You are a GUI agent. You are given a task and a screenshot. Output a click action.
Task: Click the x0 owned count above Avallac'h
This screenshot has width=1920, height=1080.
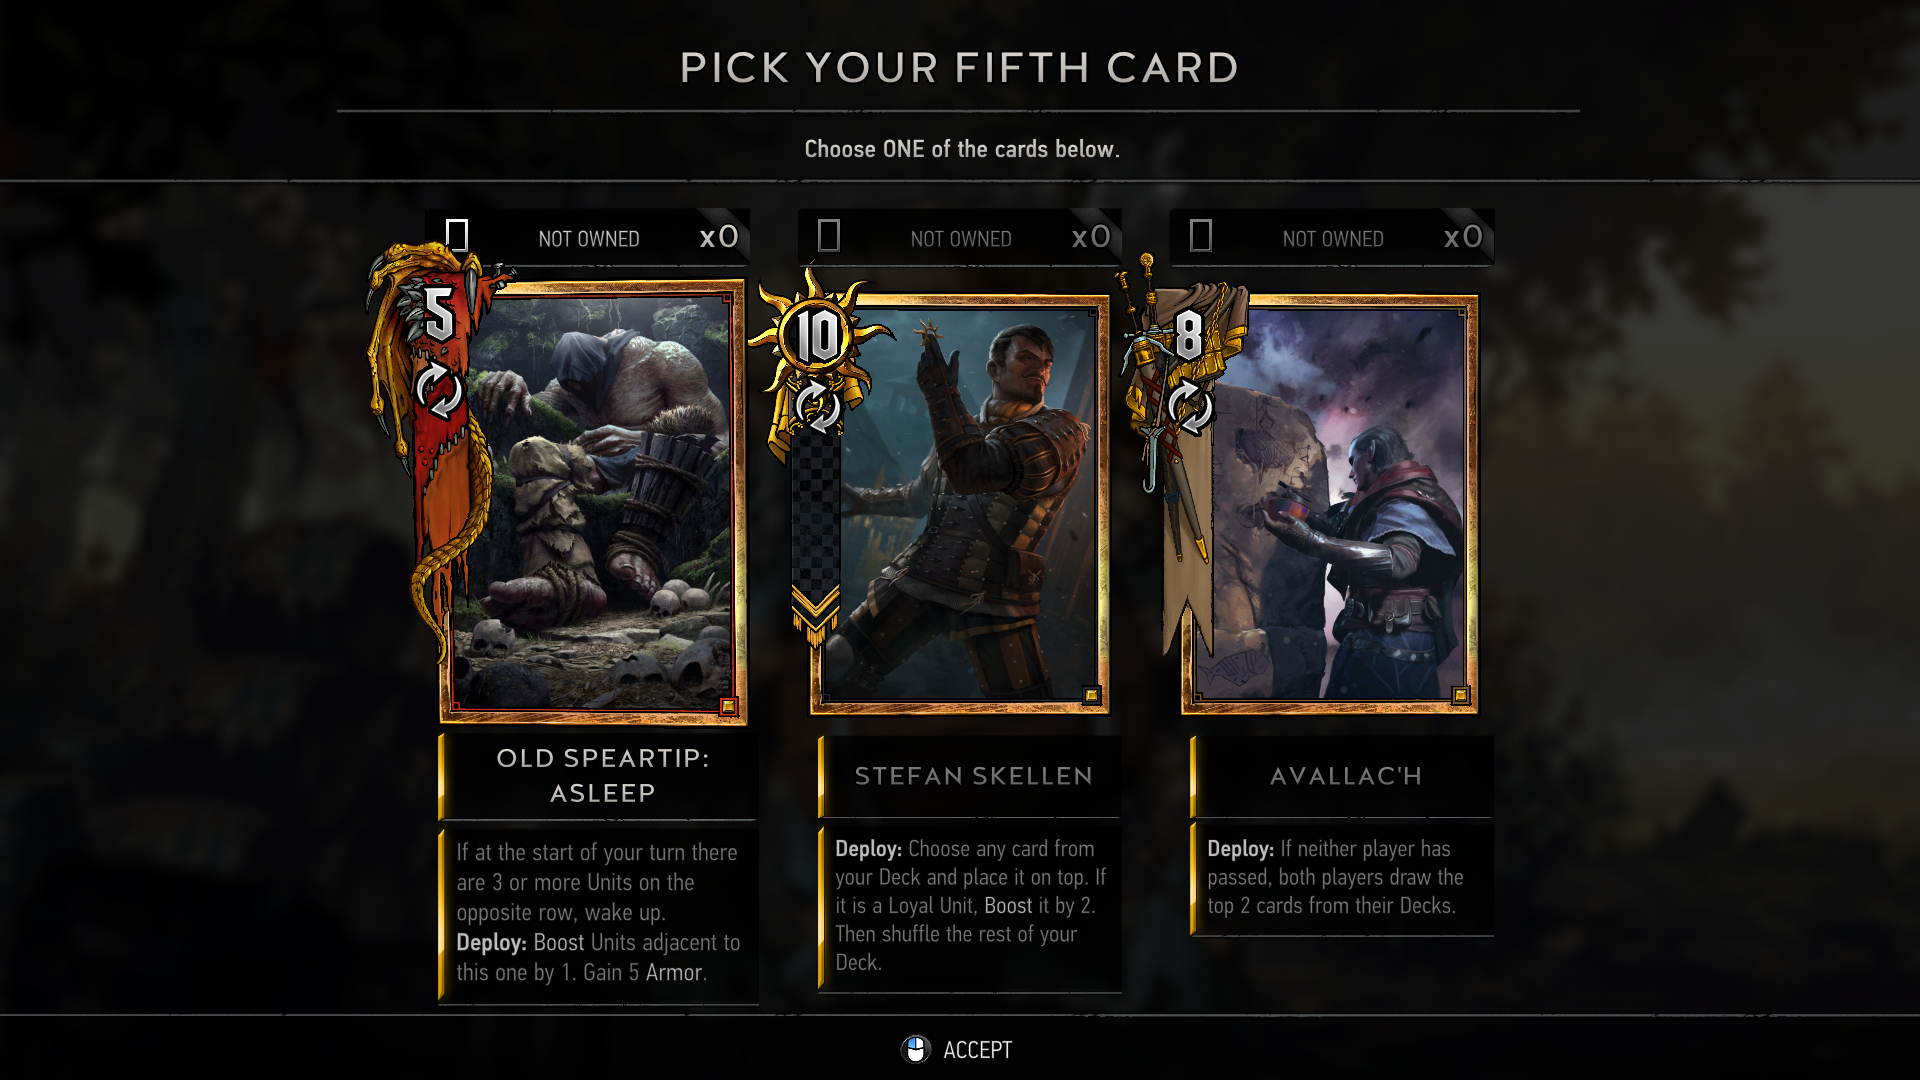click(1463, 237)
